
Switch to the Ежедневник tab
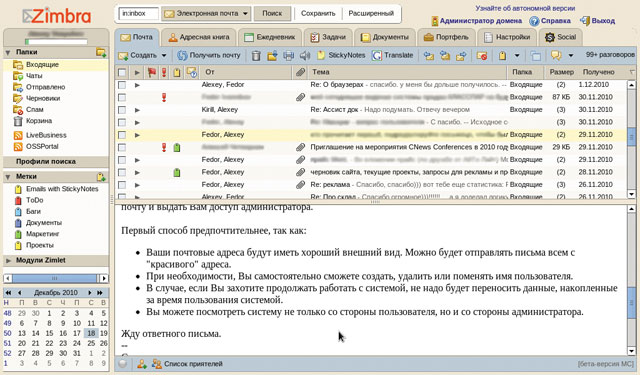270,37
